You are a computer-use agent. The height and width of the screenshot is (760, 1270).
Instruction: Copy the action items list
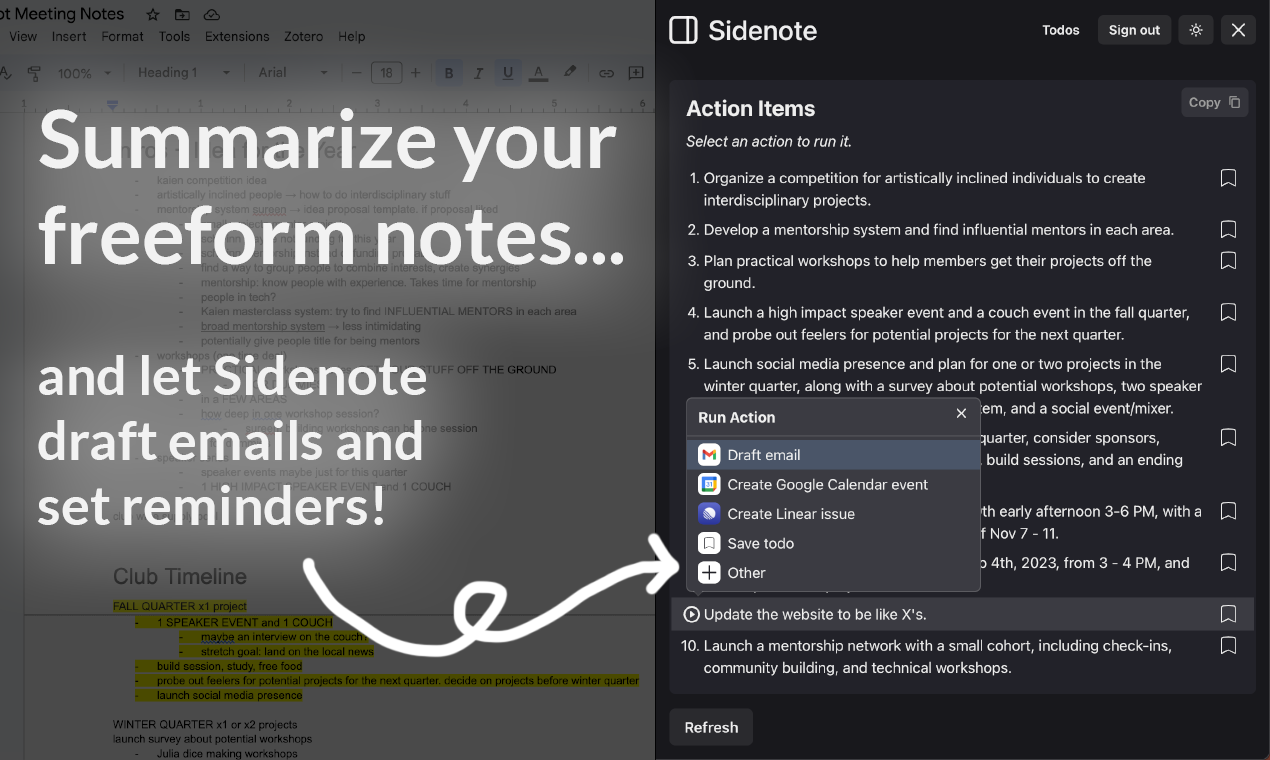1214,102
